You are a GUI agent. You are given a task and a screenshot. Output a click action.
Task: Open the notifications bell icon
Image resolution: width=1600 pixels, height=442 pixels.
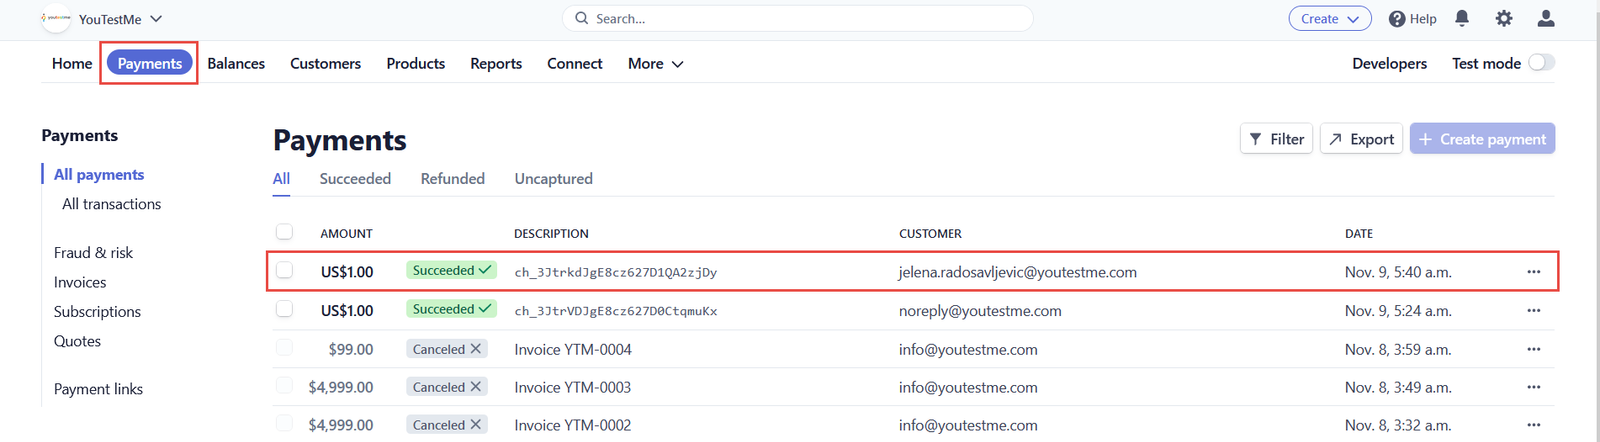(1461, 18)
